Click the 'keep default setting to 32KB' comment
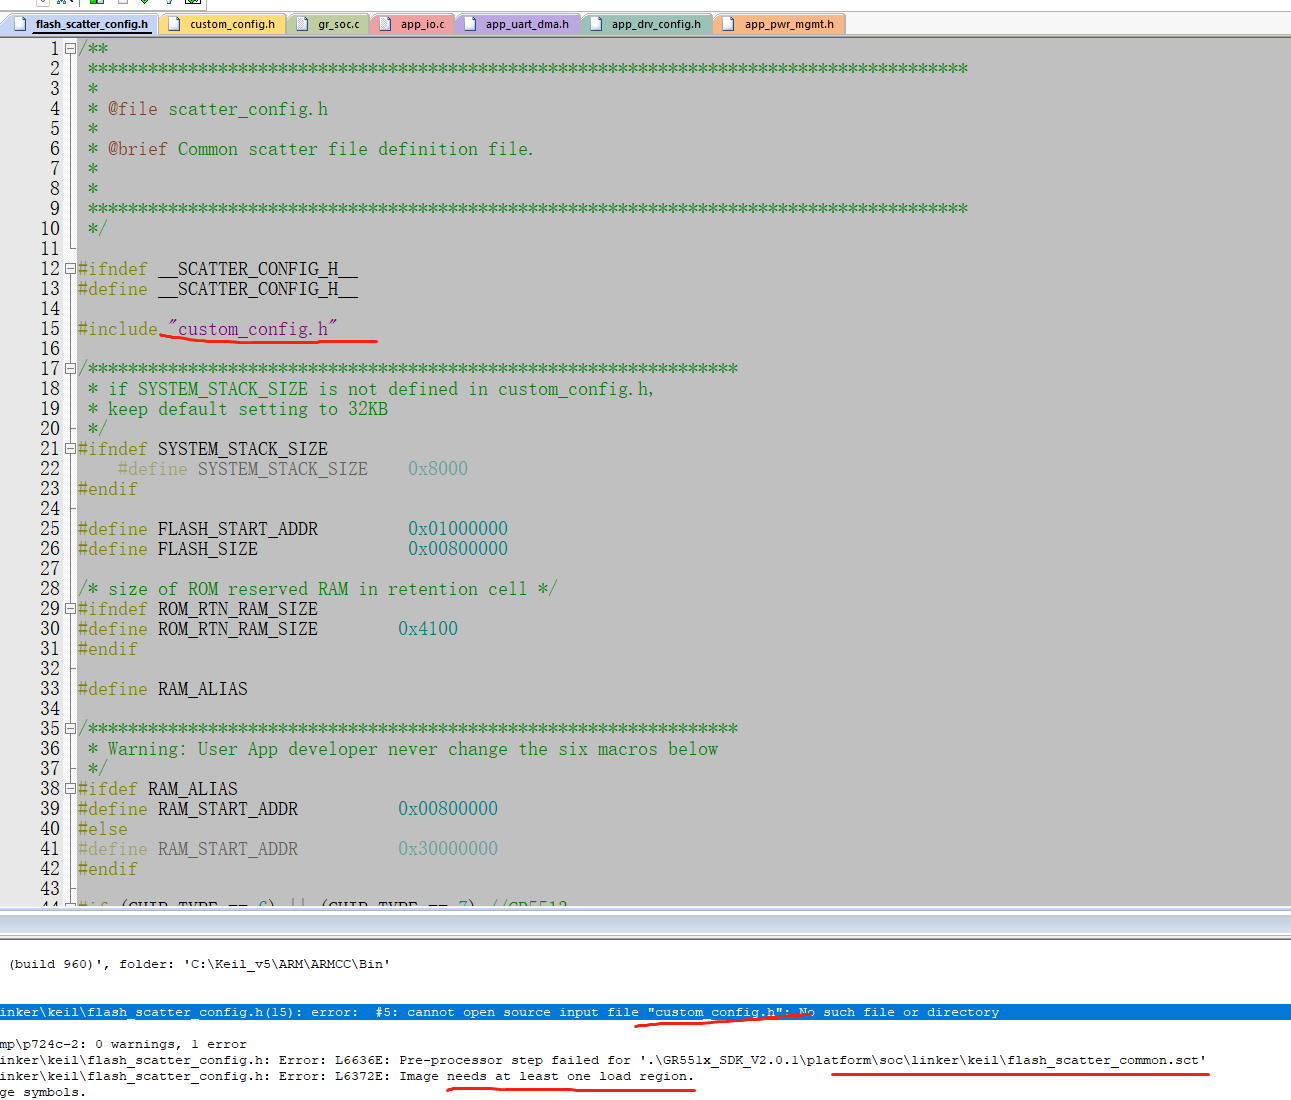1291x1100 pixels. (238, 408)
